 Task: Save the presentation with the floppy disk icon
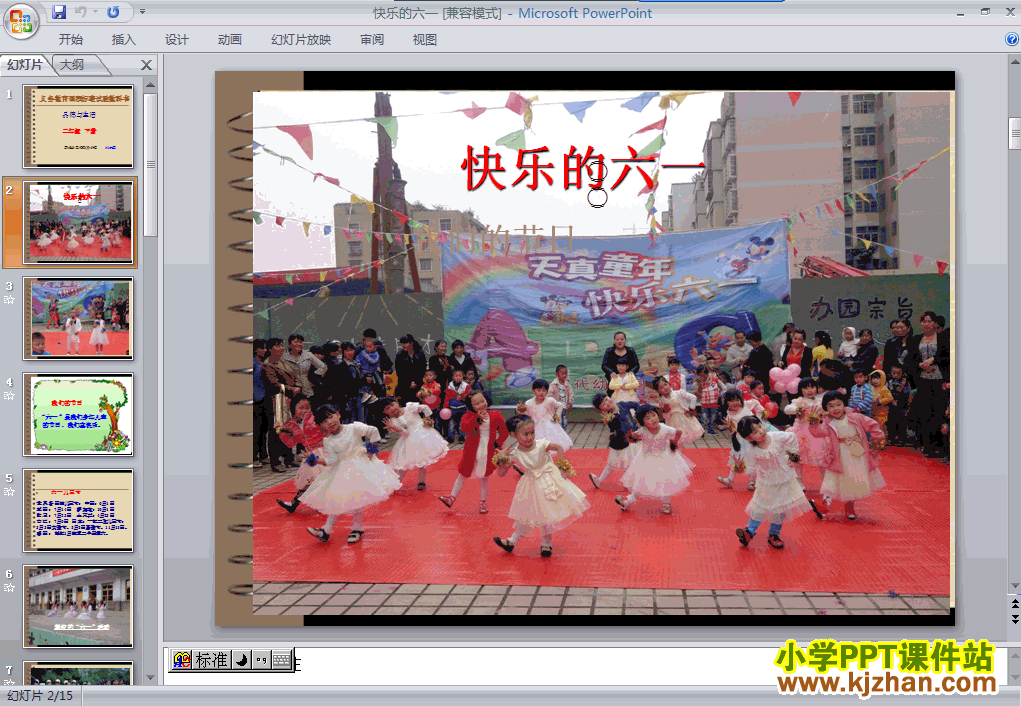(x=59, y=12)
